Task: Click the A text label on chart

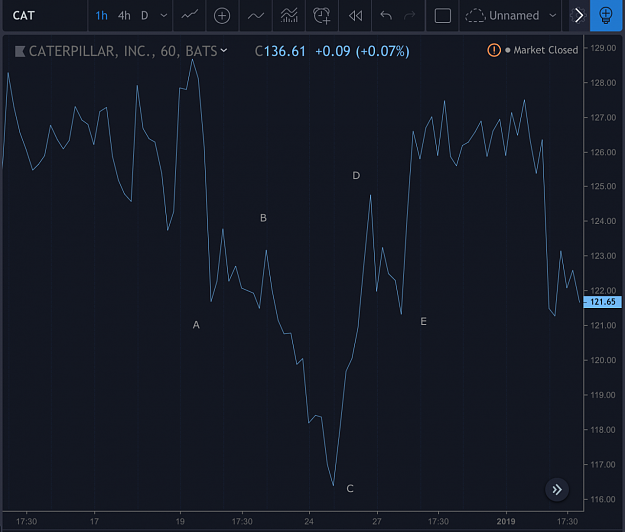Action: 196,325
